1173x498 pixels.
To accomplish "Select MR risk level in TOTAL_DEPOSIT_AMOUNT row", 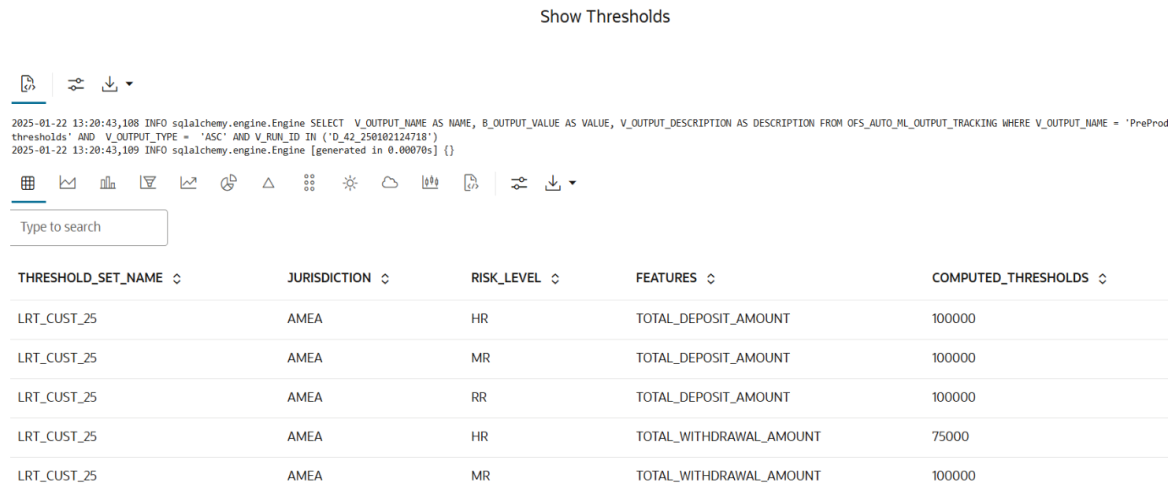I will click(481, 358).
